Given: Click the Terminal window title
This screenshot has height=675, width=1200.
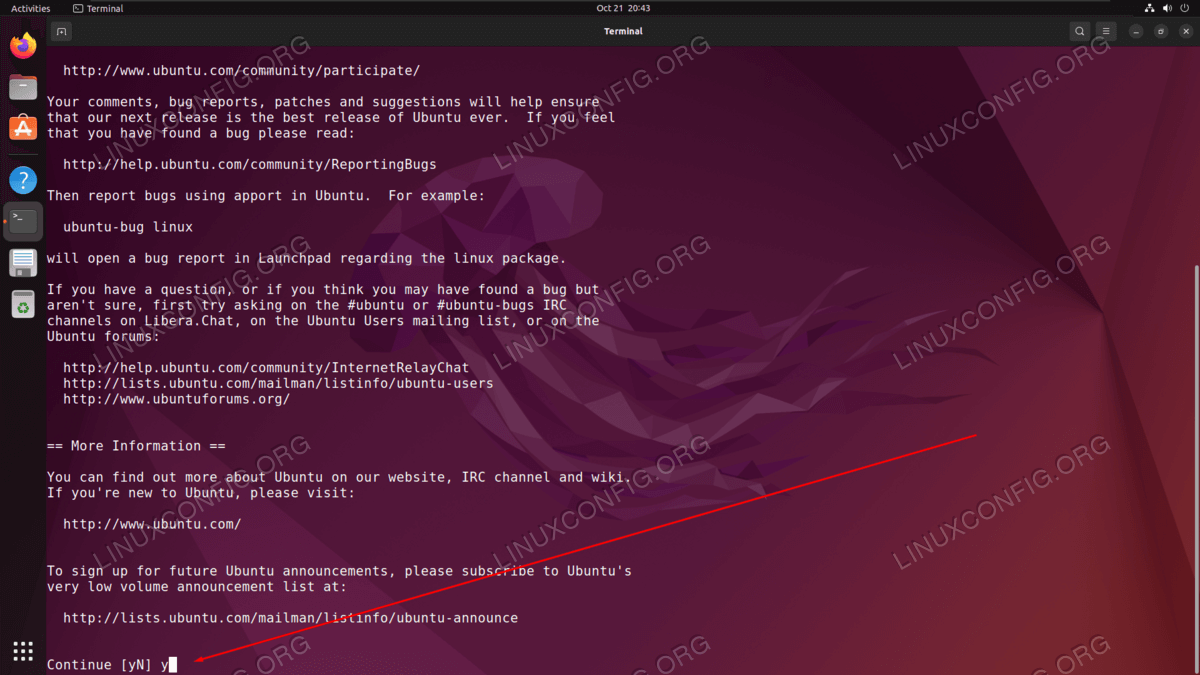Looking at the screenshot, I should coord(623,32).
